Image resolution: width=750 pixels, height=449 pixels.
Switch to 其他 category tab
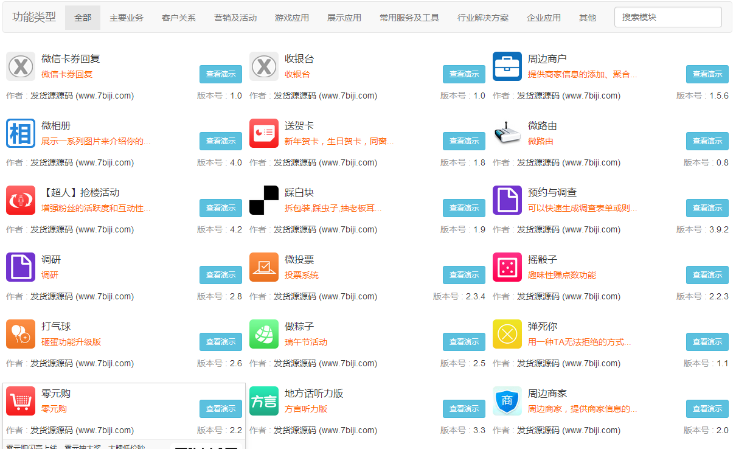coord(587,18)
